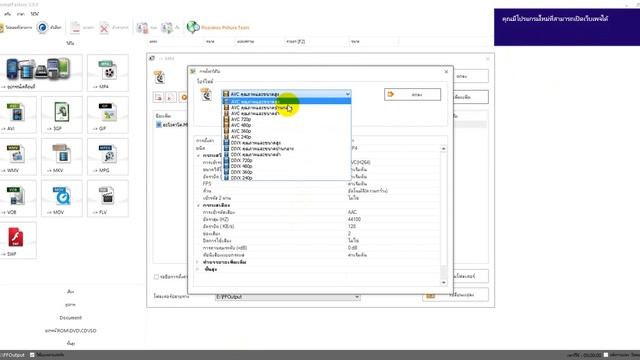Select DIVX low quality and size preset
This screenshot has height=360, width=640.
click(x=287, y=155)
